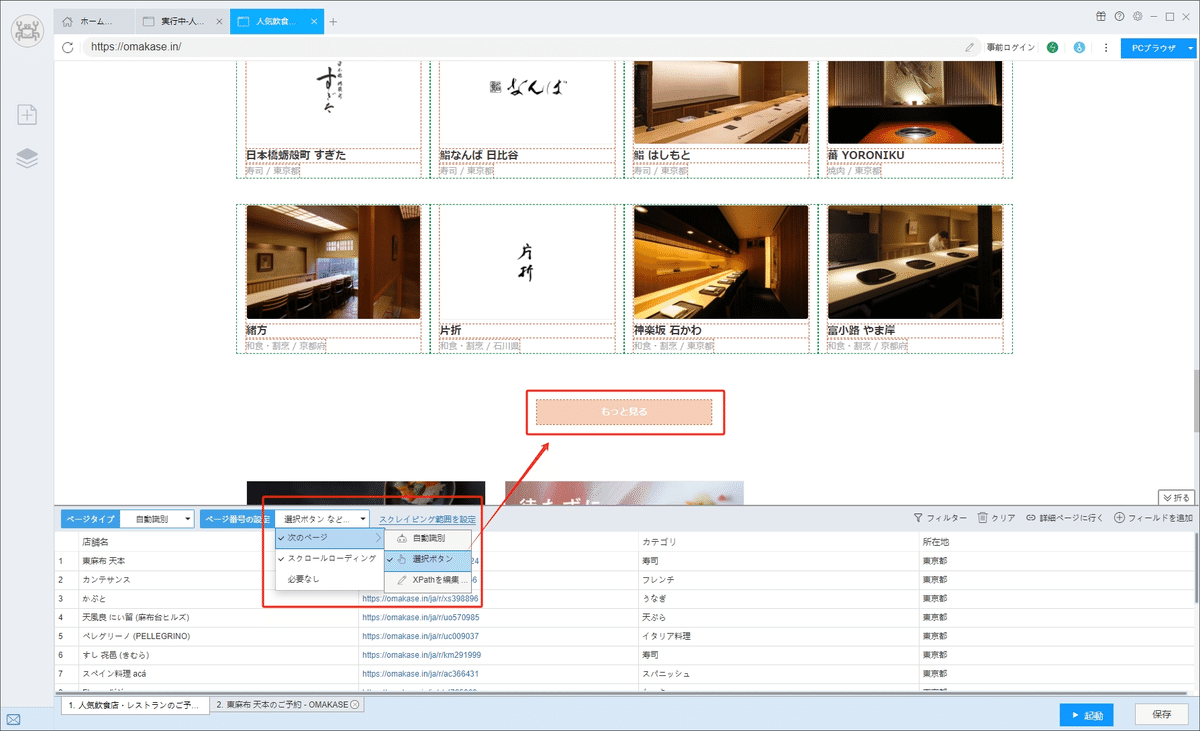1200x731 pixels.
Task: Click the 保存 save button
Action: click(1162, 715)
